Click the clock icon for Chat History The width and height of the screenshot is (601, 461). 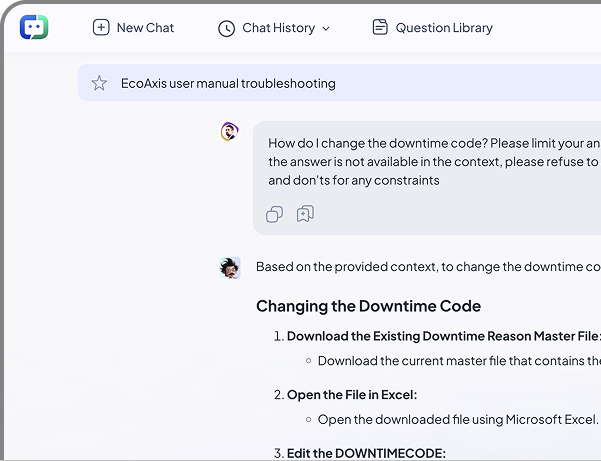227,28
